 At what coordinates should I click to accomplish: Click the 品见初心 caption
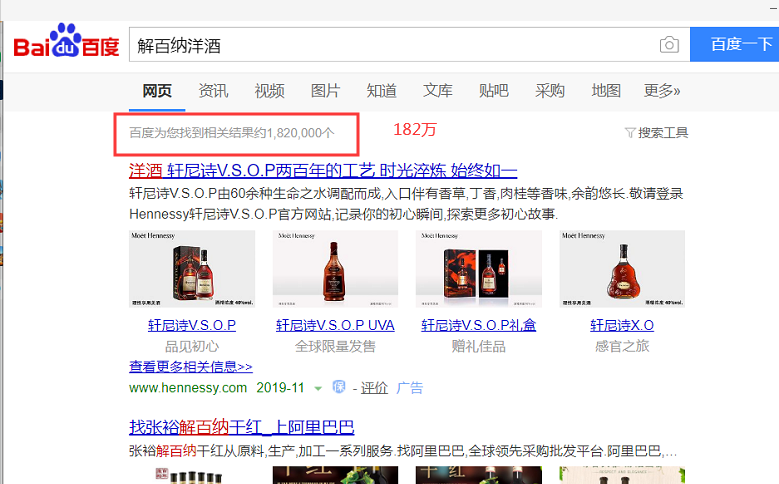pyautogui.click(x=192, y=346)
